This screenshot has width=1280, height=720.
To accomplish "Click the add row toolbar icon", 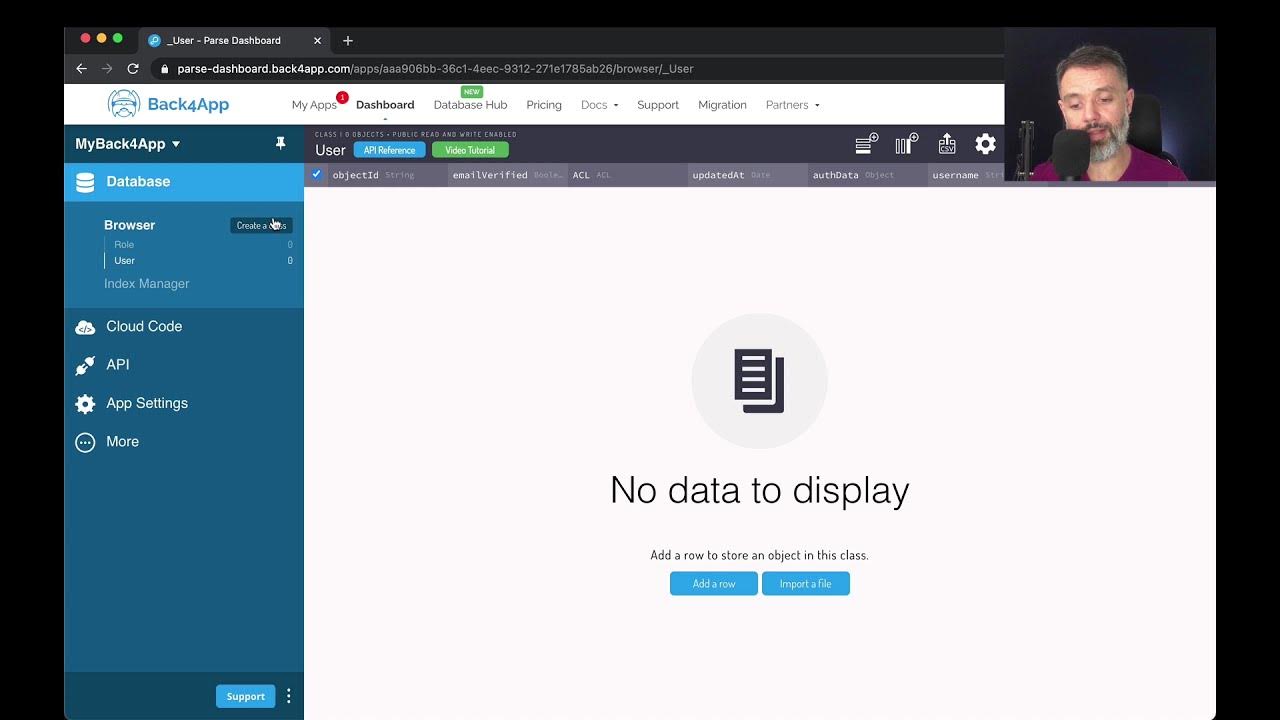I will click(x=866, y=144).
